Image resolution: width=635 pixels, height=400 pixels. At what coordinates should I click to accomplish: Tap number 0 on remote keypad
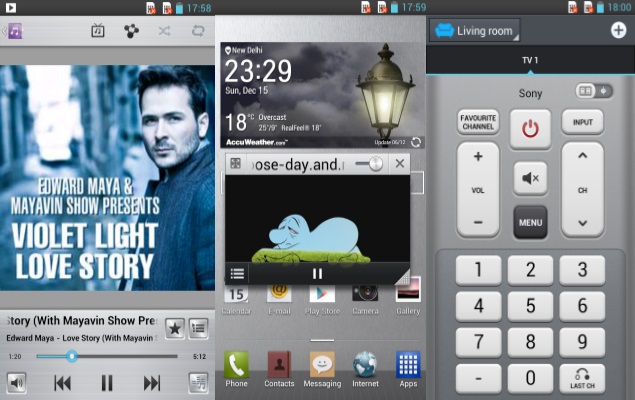[x=530, y=378]
